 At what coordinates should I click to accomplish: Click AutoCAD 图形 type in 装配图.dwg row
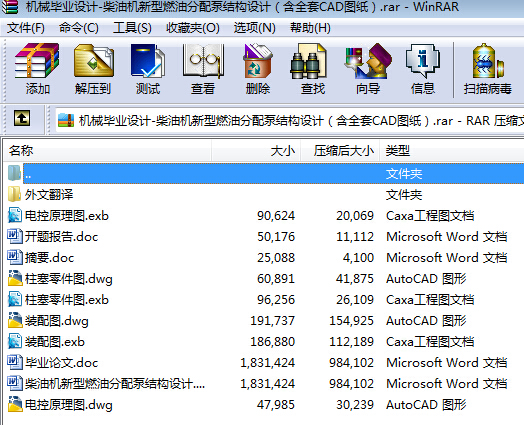(x=426, y=321)
